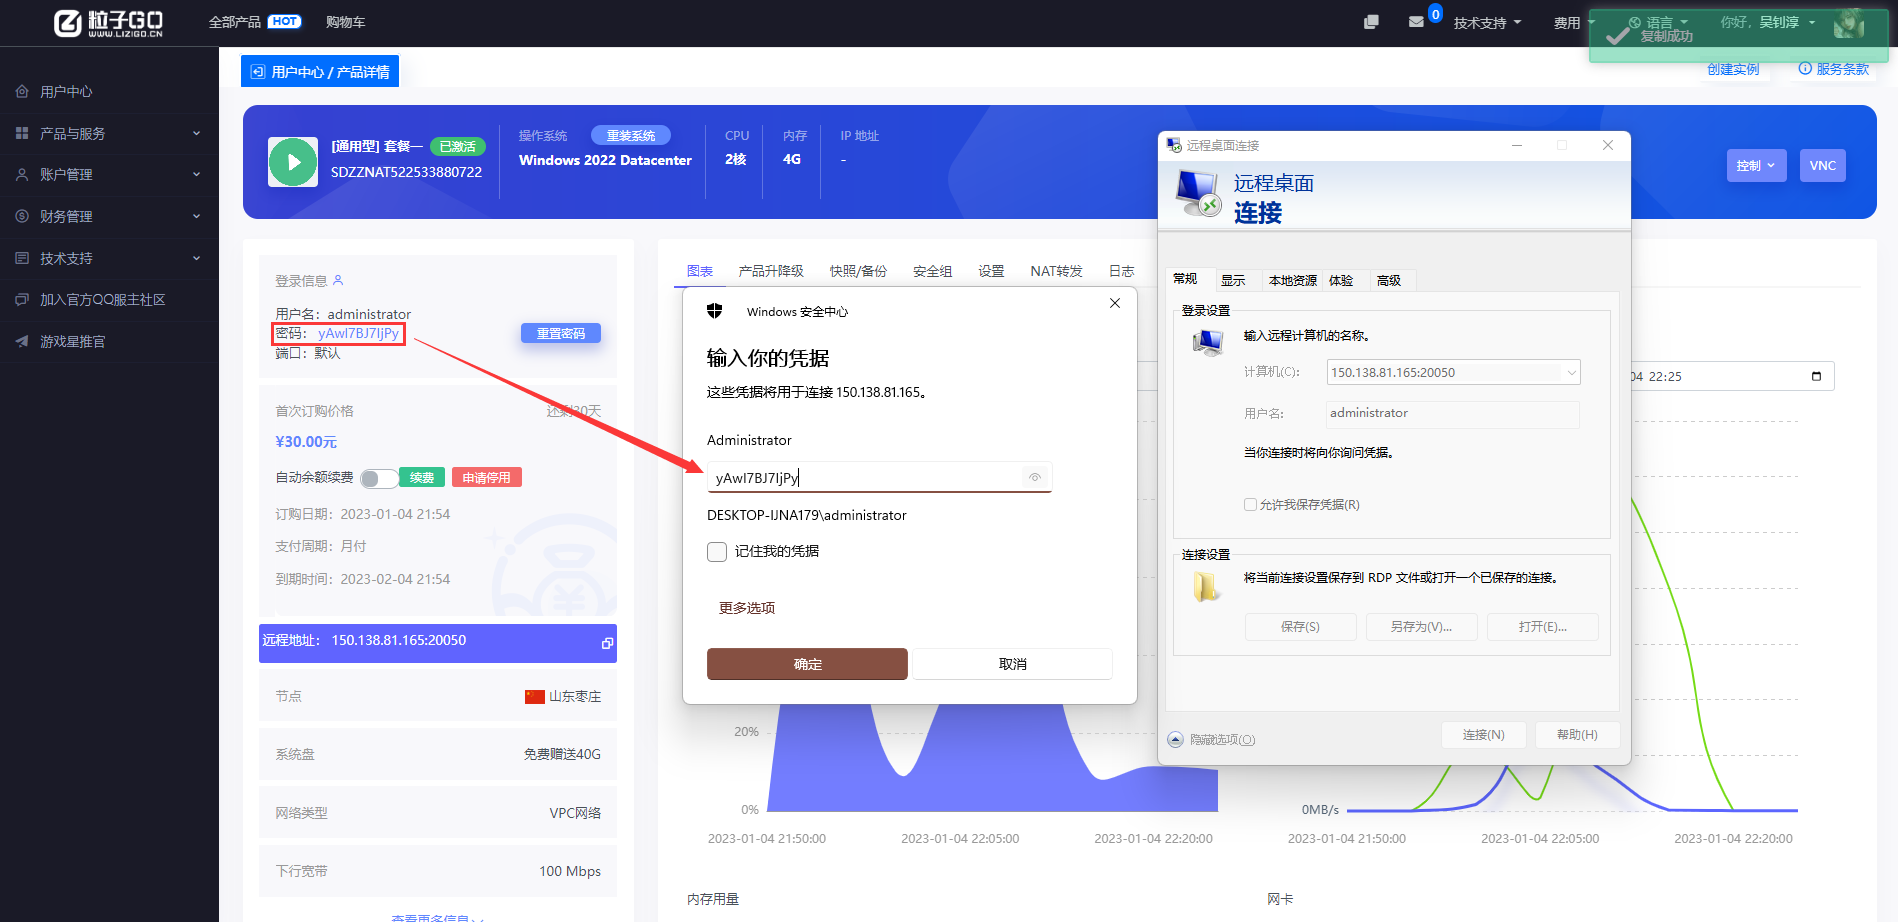Screen dimensions: 1898x922
Task: Switch to the 图表 tab
Action: pos(700,271)
